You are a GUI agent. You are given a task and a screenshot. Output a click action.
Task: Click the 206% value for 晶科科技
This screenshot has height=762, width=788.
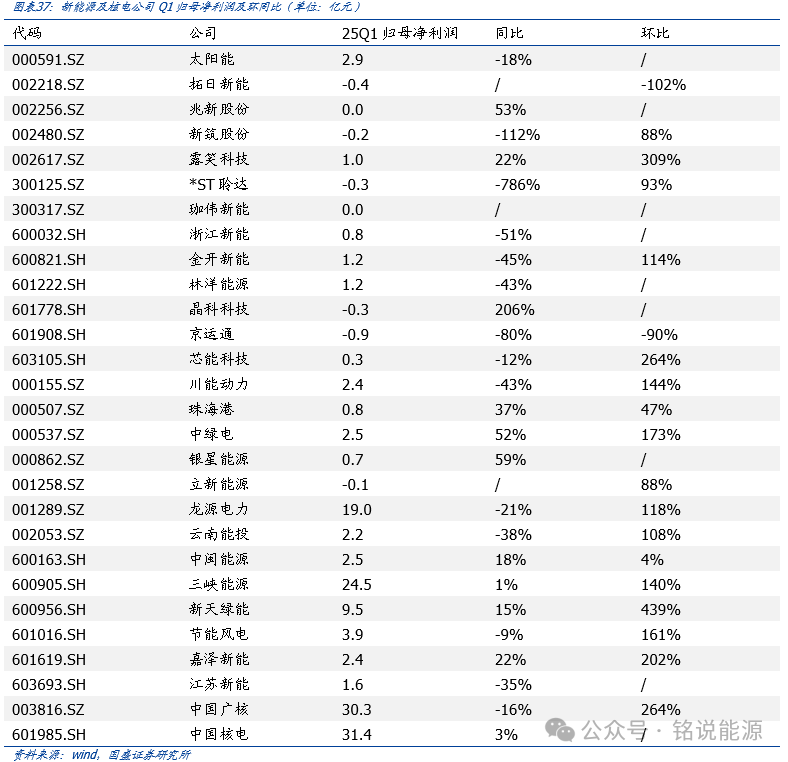click(x=515, y=310)
